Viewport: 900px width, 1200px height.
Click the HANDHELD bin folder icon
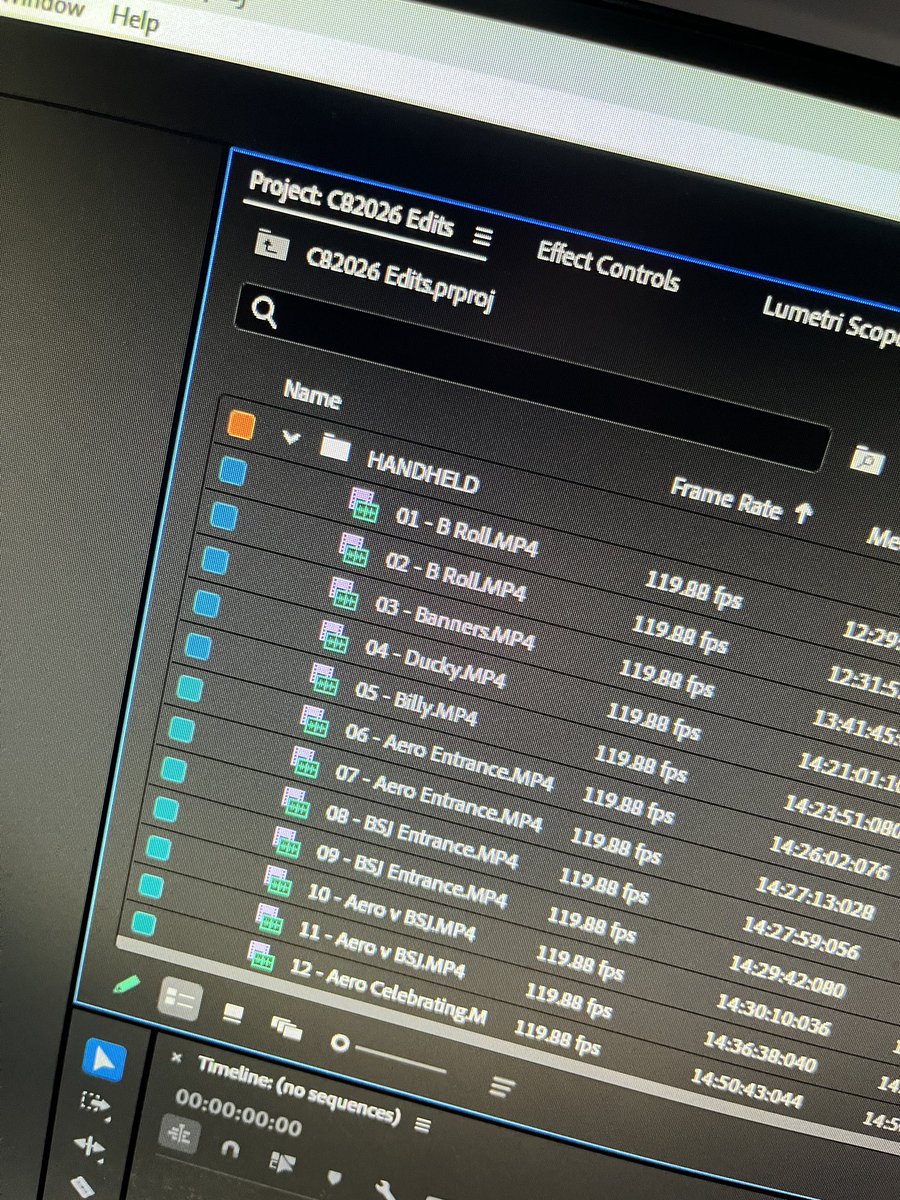(x=336, y=448)
